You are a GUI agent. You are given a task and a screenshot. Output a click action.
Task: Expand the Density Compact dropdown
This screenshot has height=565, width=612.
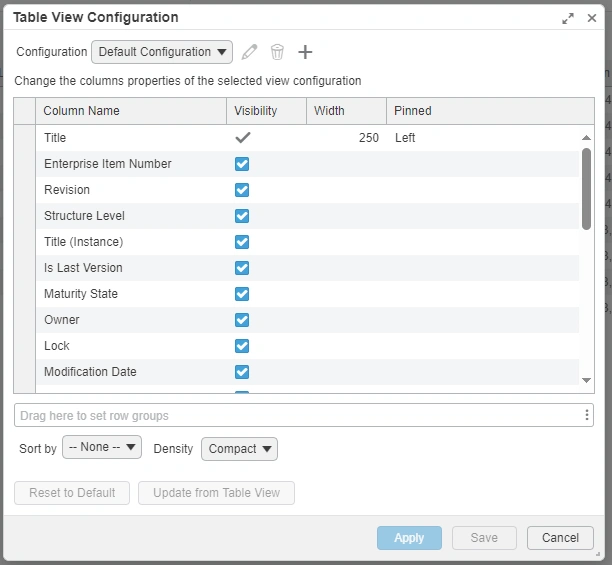(x=239, y=449)
